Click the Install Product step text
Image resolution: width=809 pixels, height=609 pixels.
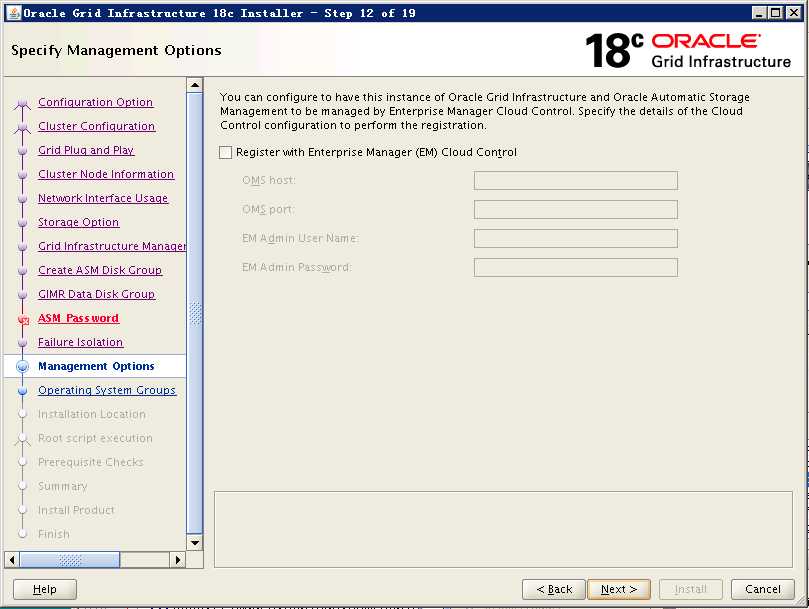pyautogui.click(x=76, y=510)
